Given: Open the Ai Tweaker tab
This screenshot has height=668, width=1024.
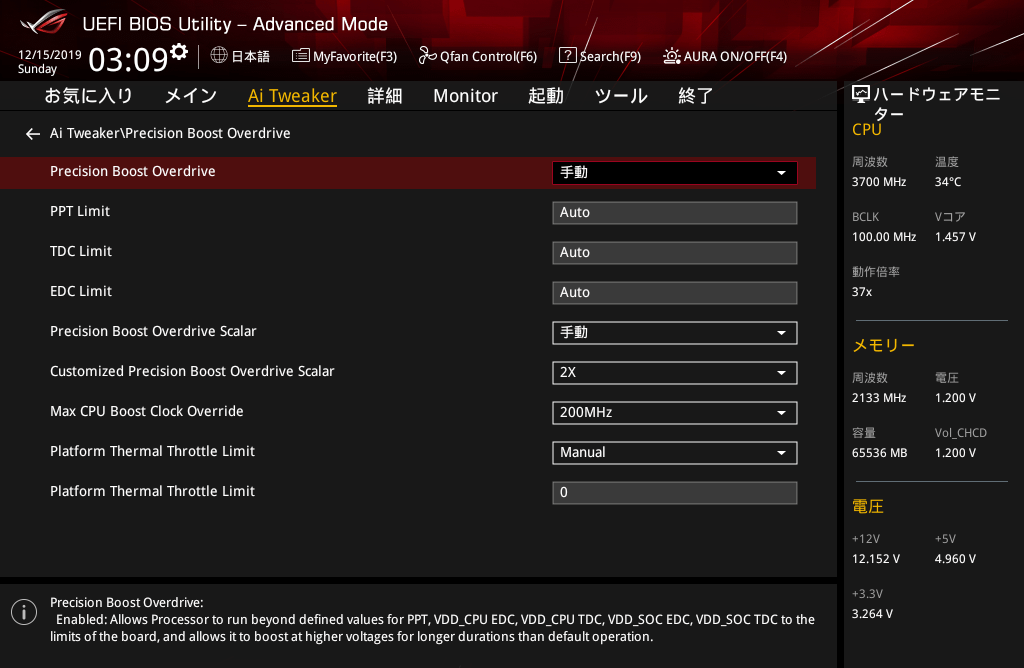Looking at the screenshot, I should [292, 96].
